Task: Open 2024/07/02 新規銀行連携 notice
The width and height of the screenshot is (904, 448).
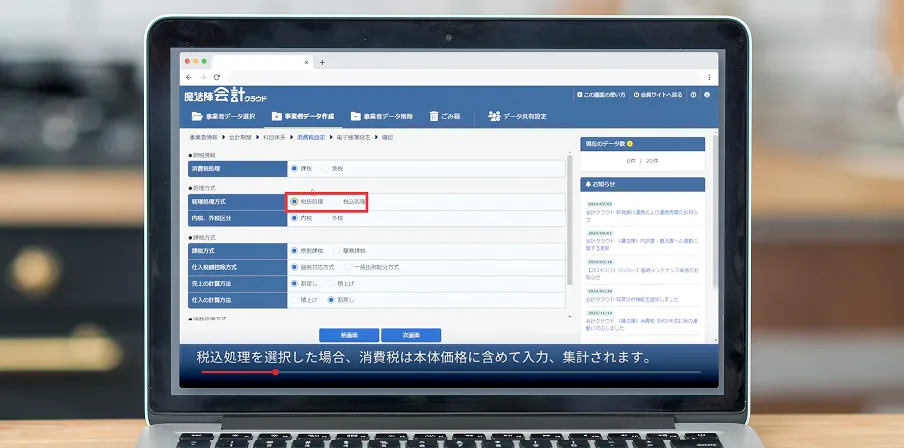Action: click(641, 216)
